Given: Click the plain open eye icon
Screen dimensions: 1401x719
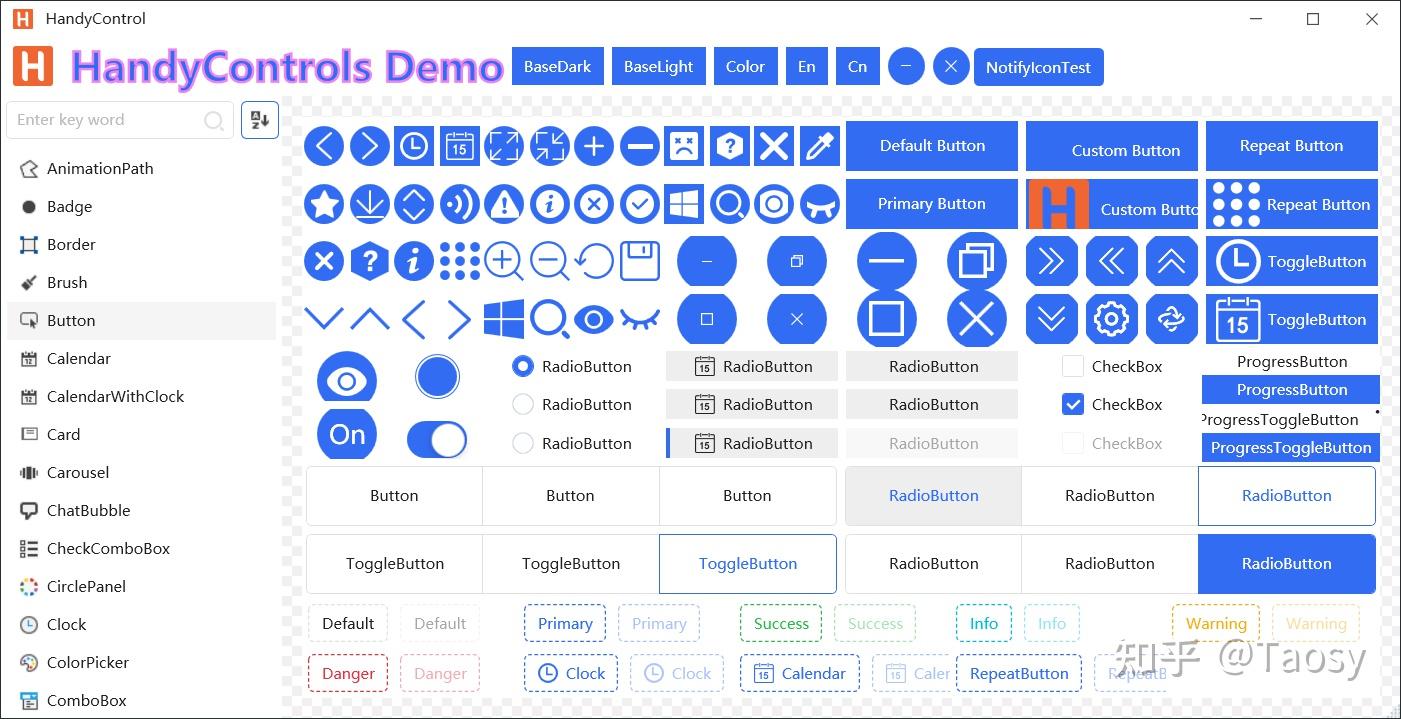Looking at the screenshot, I should (x=594, y=319).
